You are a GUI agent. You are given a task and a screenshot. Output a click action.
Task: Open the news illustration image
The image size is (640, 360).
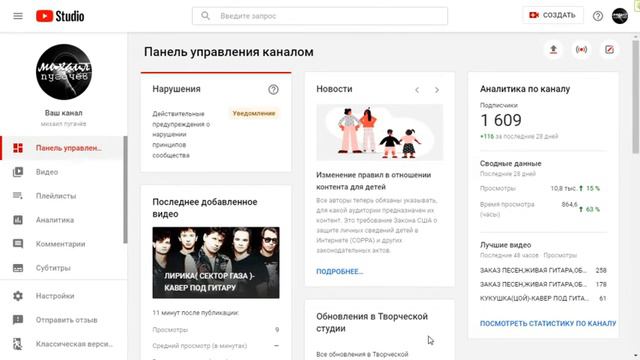click(x=380, y=132)
